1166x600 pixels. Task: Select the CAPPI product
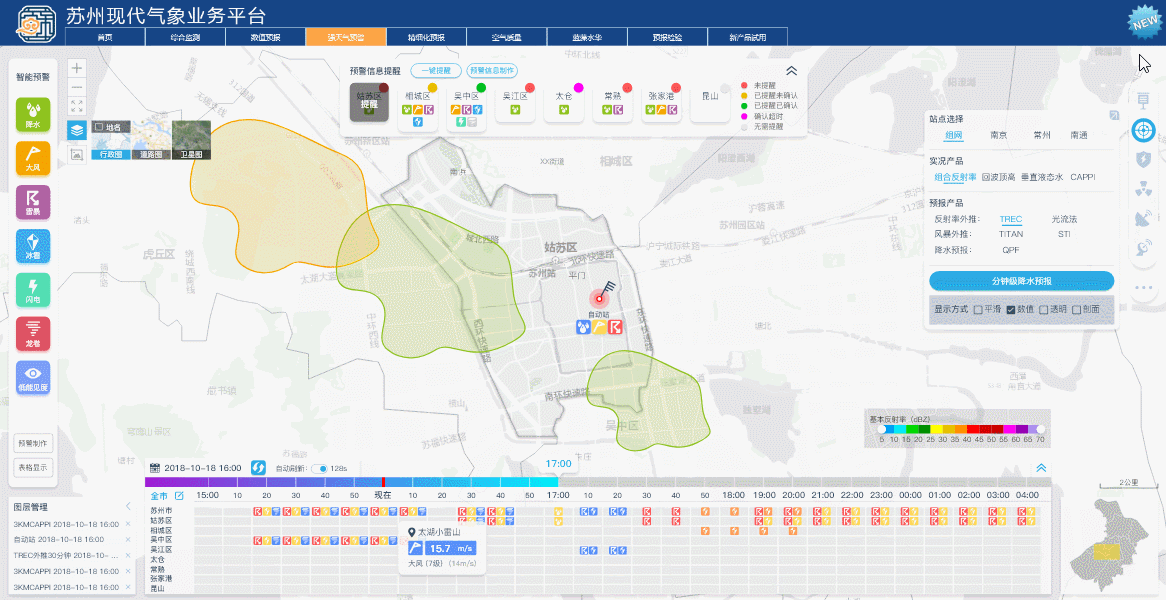[x=1083, y=177]
